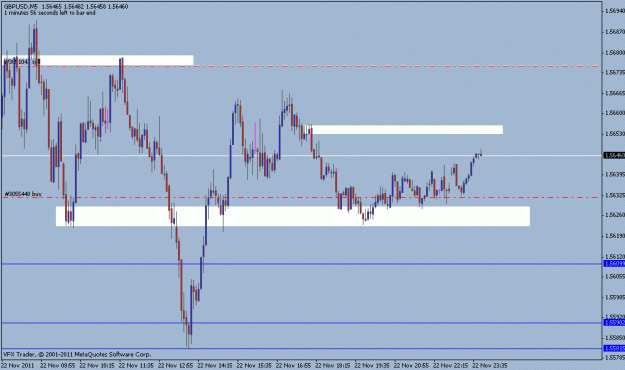Select the blue horizontal line at 1.55902
The width and height of the screenshot is (625, 370).
303,323
